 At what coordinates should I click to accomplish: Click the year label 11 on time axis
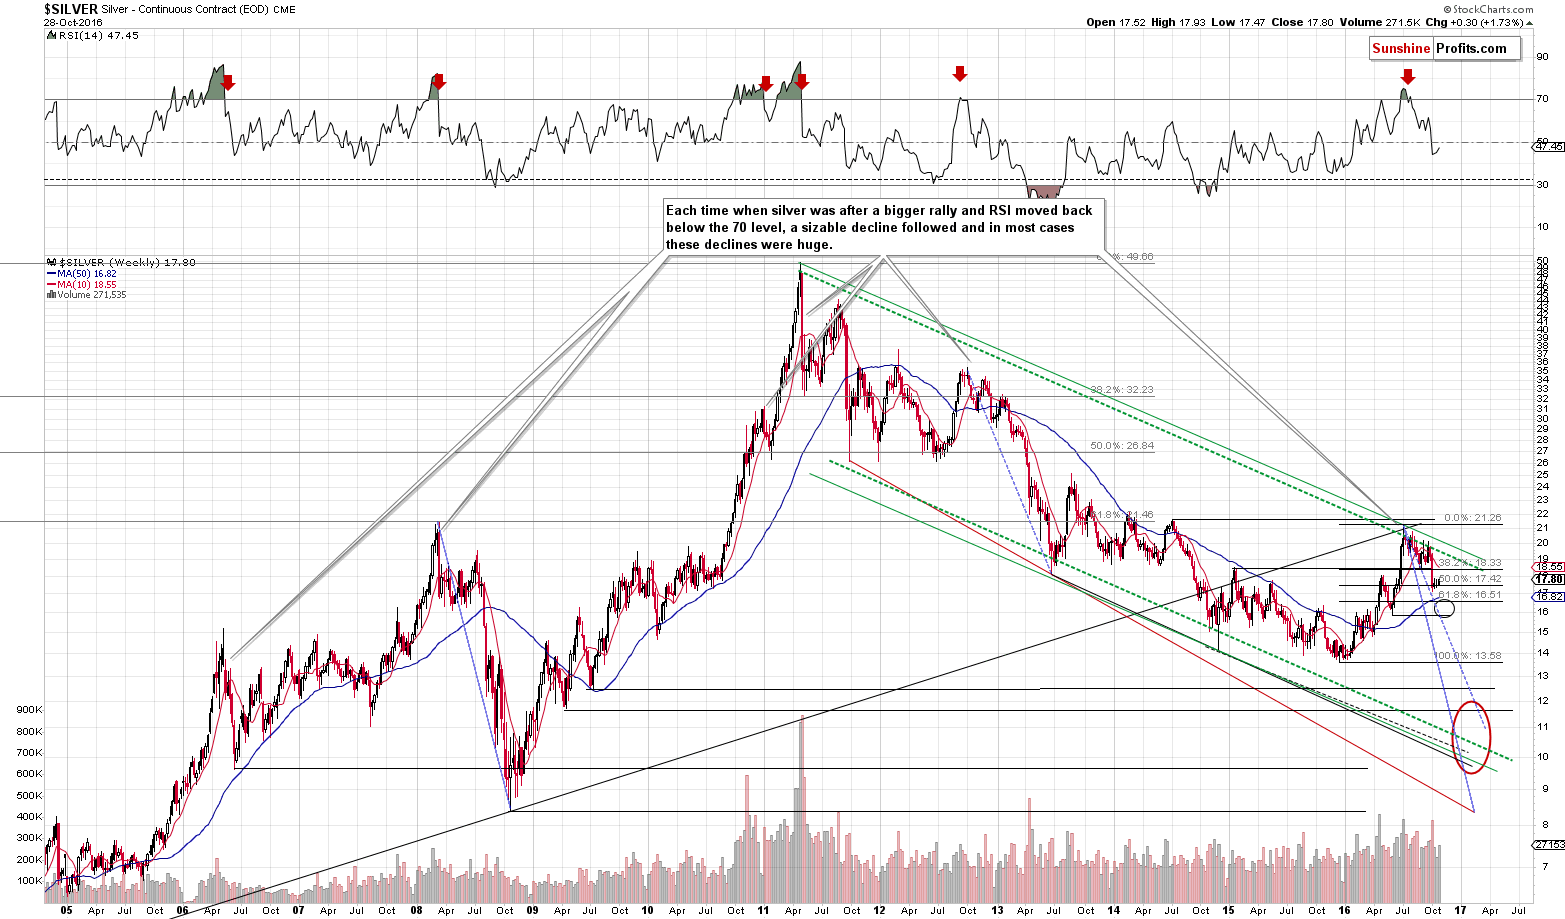[763, 910]
